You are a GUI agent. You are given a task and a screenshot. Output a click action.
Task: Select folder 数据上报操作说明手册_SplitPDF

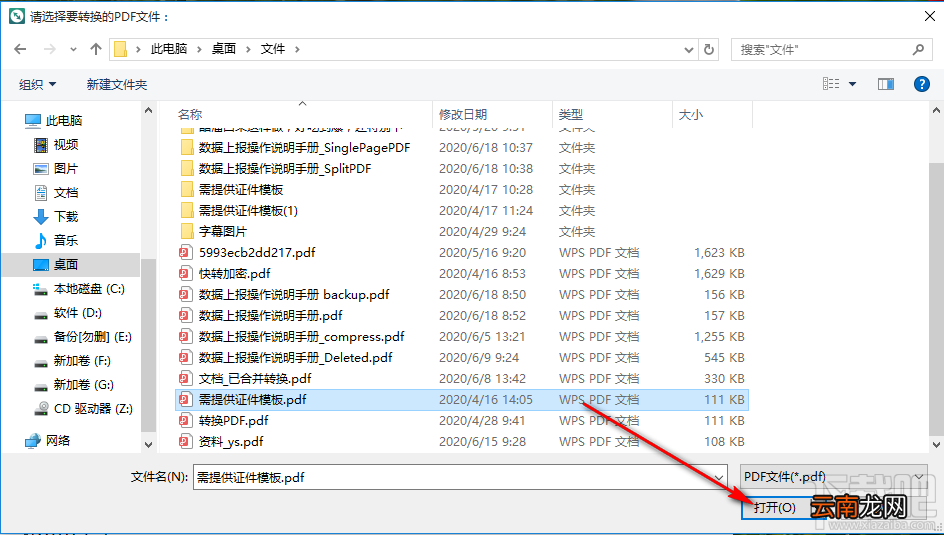285,169
